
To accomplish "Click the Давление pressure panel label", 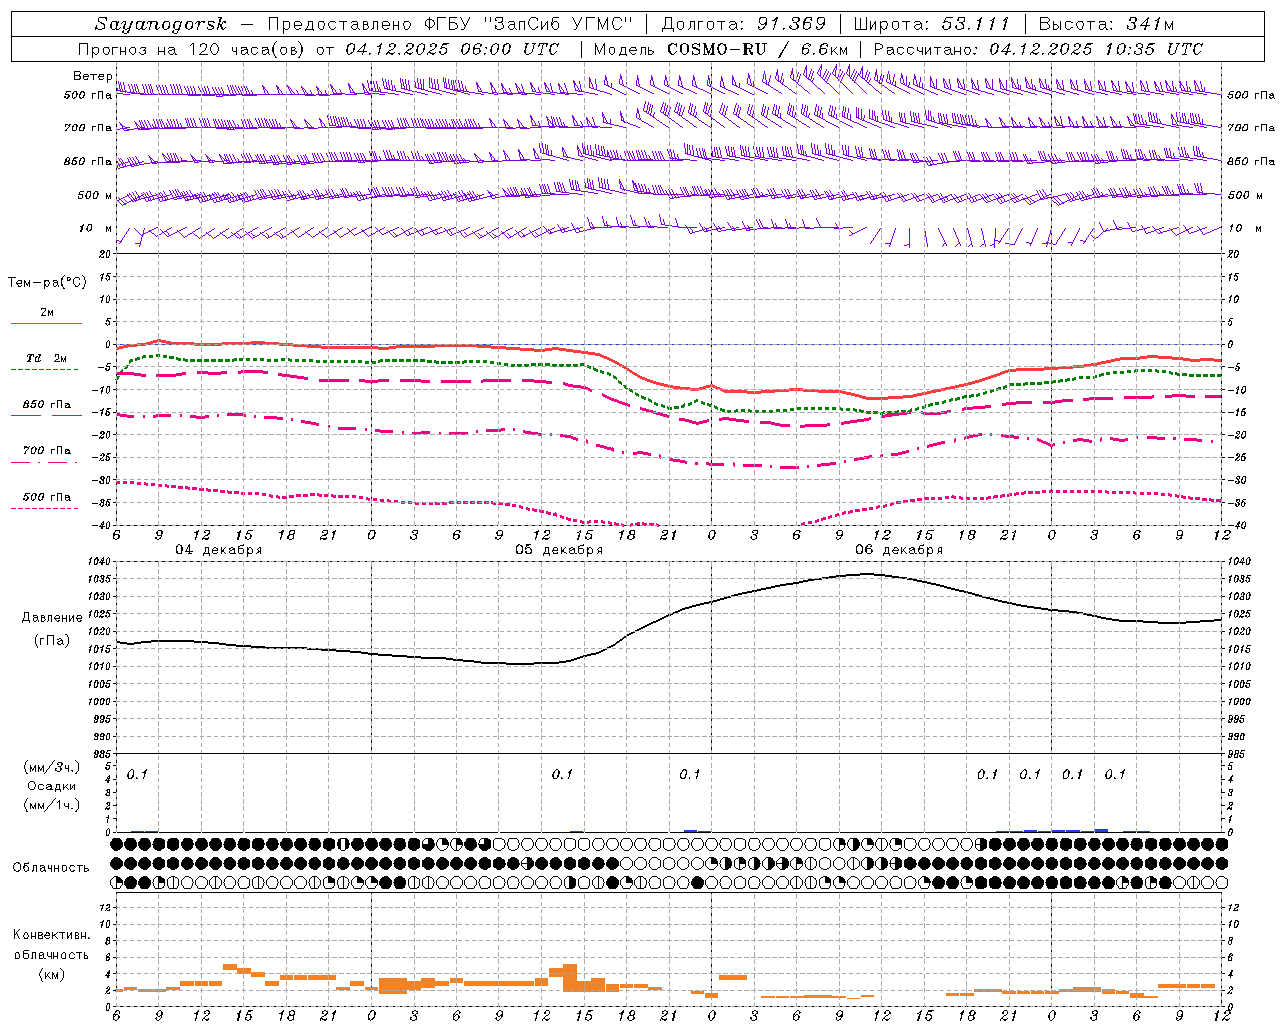I will (x=52, y=618).
